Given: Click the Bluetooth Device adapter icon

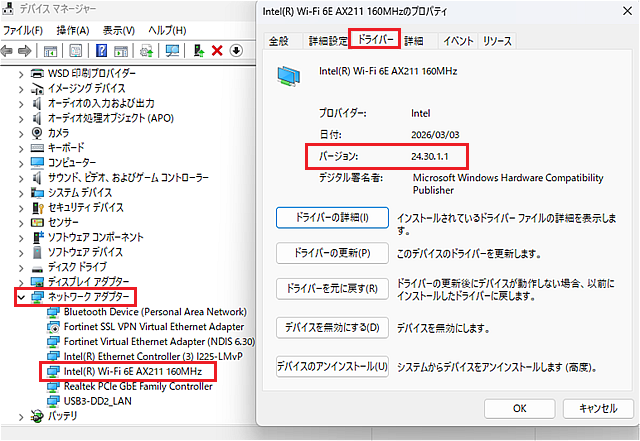Looking at the screenshot, I should [x=53, y=312].
